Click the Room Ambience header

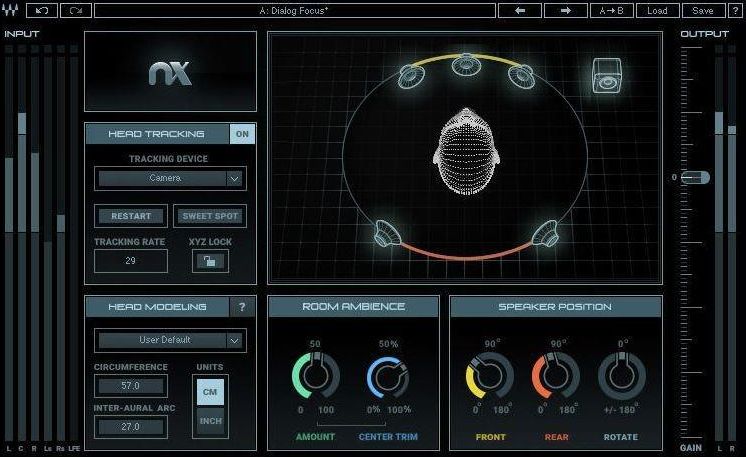coord(353,307)
